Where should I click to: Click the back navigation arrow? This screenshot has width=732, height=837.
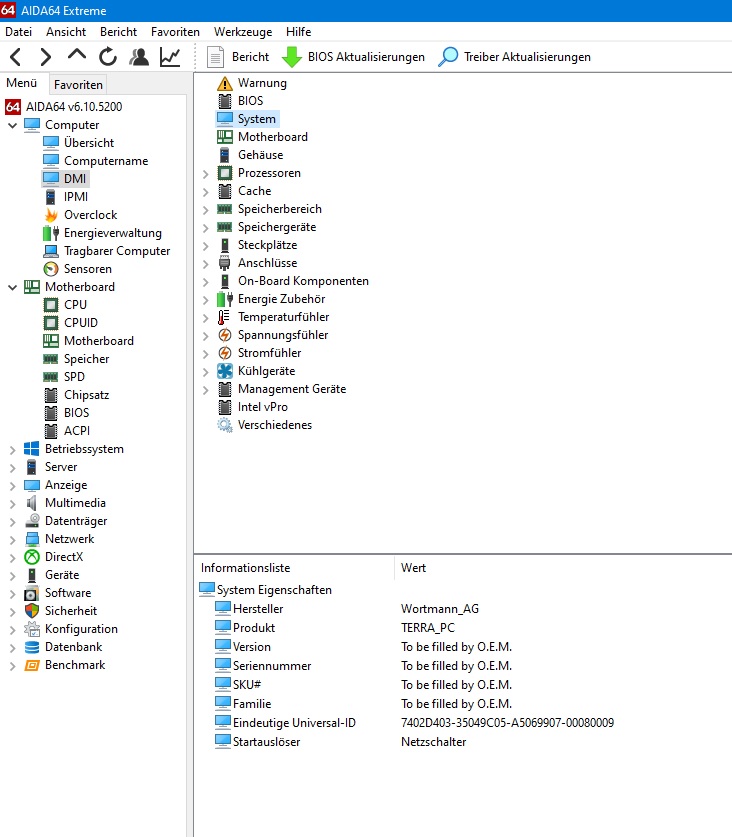(x=15, y=57)
